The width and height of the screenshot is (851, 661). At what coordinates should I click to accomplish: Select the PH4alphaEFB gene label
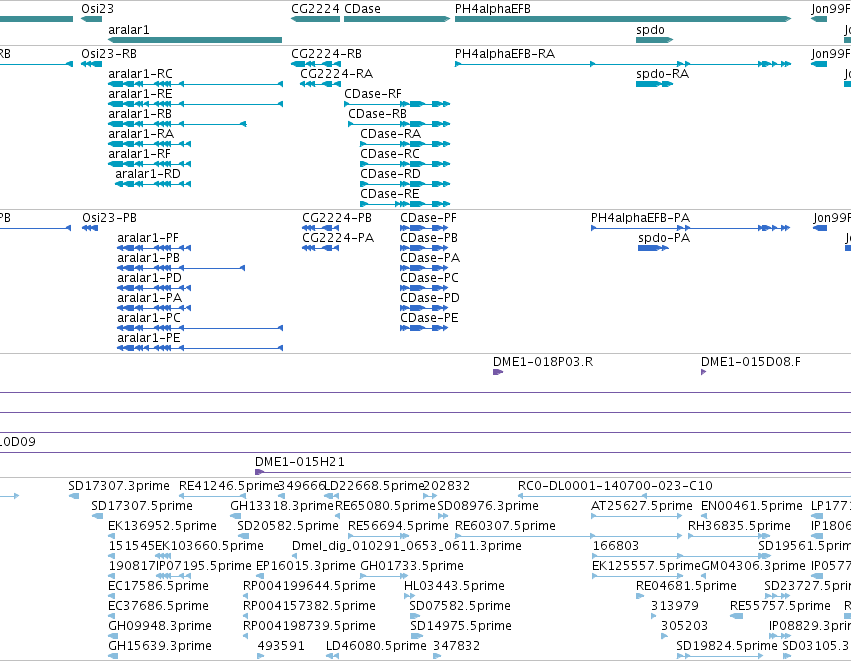[x=492, y=9]
